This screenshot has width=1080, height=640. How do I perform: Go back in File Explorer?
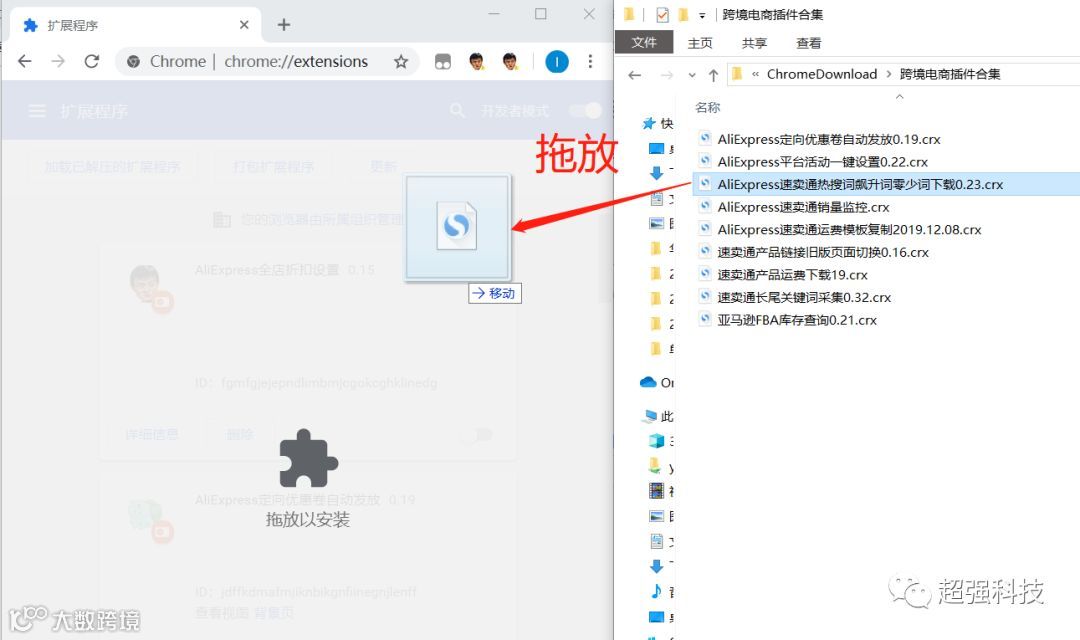[634, 75]
